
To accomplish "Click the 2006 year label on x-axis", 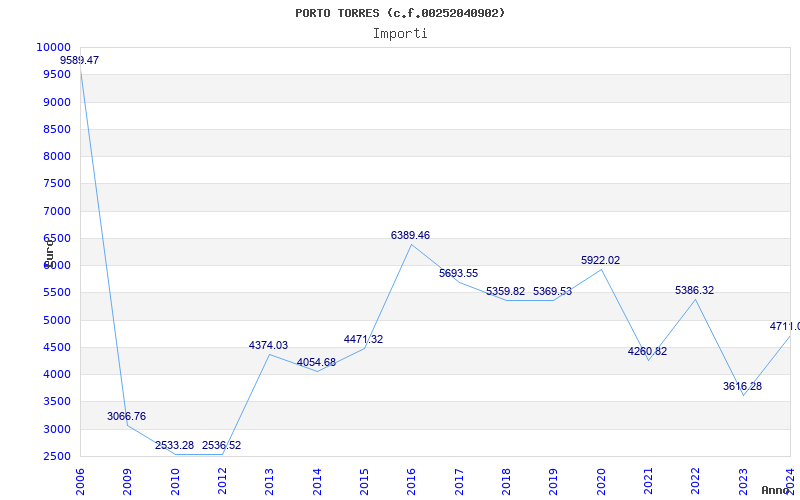I will pos(80,482).
